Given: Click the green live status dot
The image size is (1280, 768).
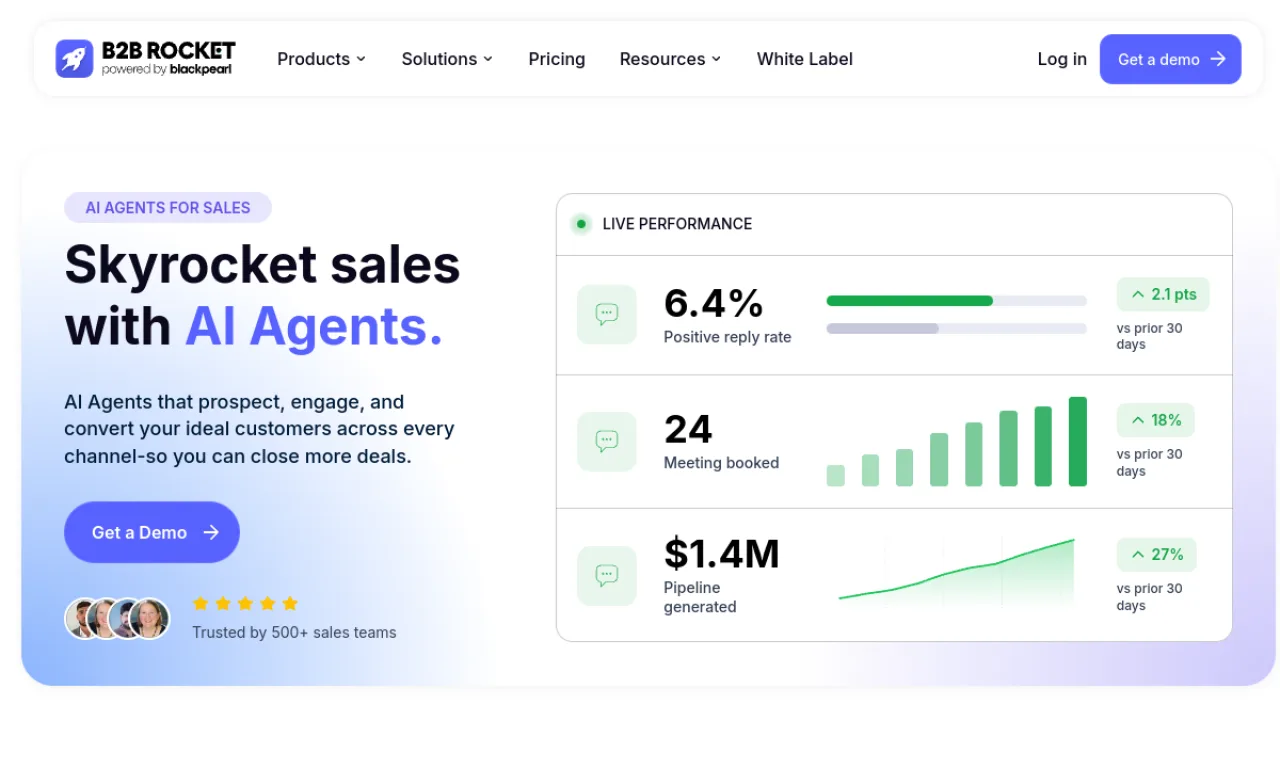Looking at the screenshot, I should 581,224.
